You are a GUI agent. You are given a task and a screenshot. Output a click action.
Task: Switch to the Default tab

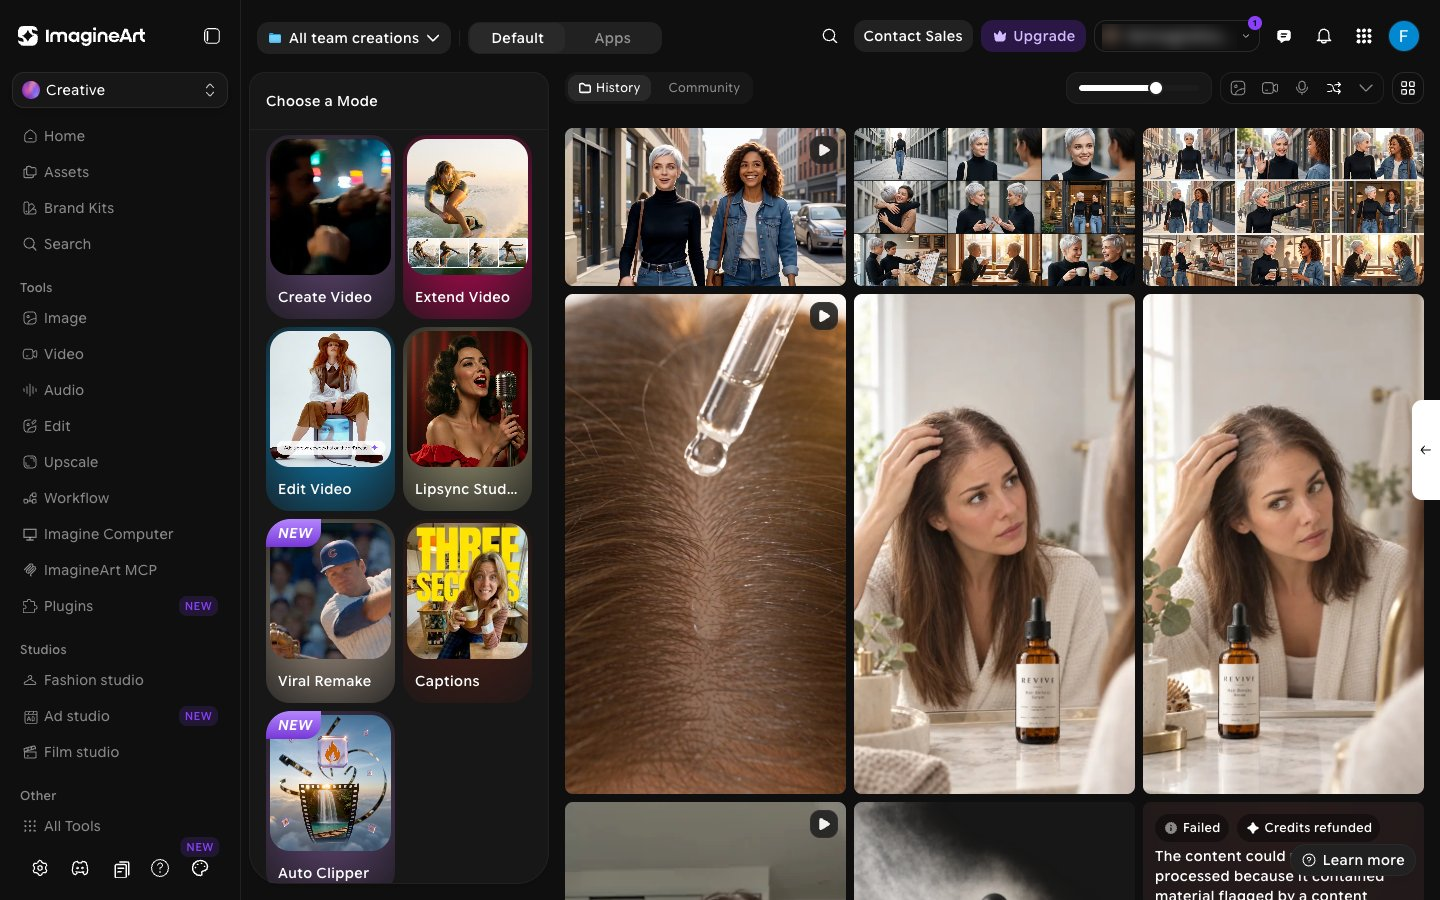point(518,38)
